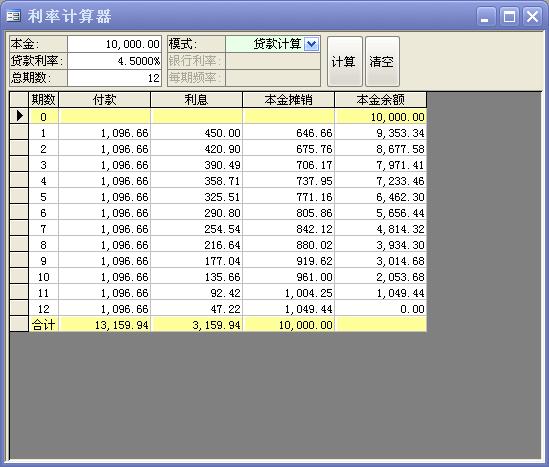Click the 贷款利率 input field
549x467 pixels.
click(114, 61)
